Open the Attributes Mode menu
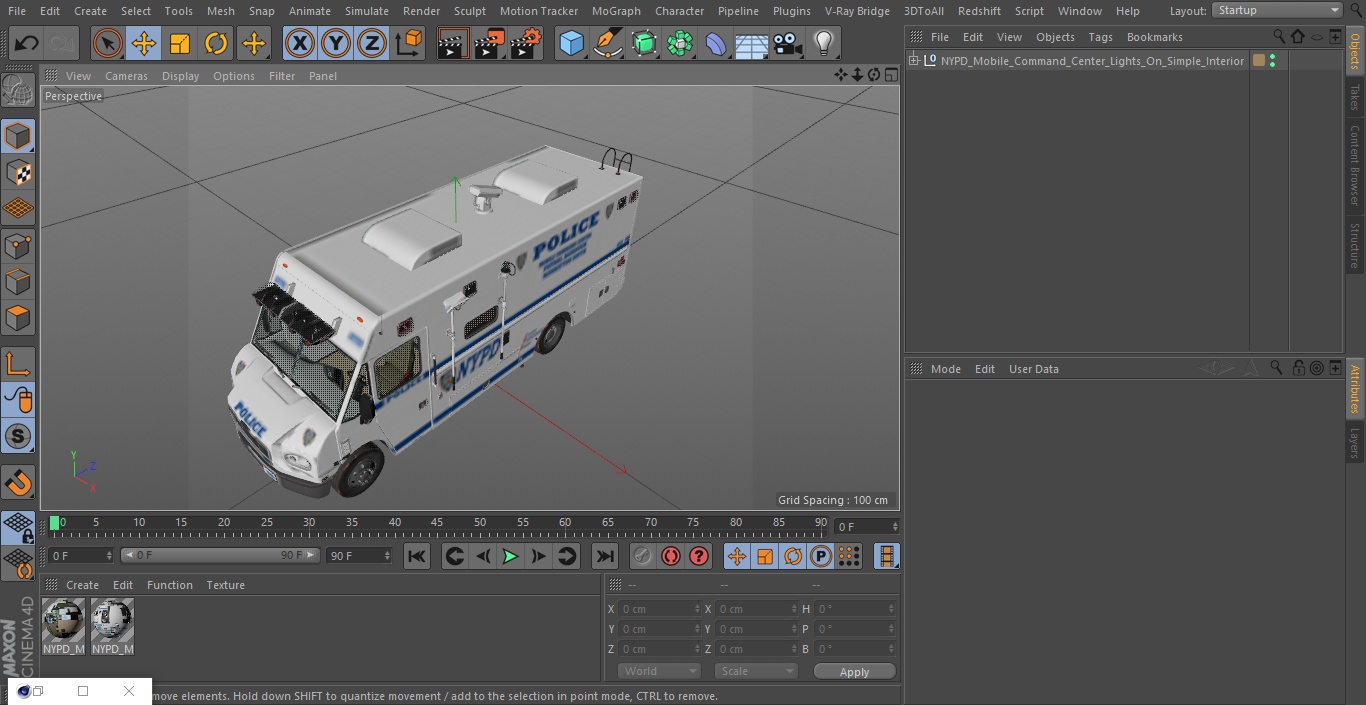 point(946,369)
